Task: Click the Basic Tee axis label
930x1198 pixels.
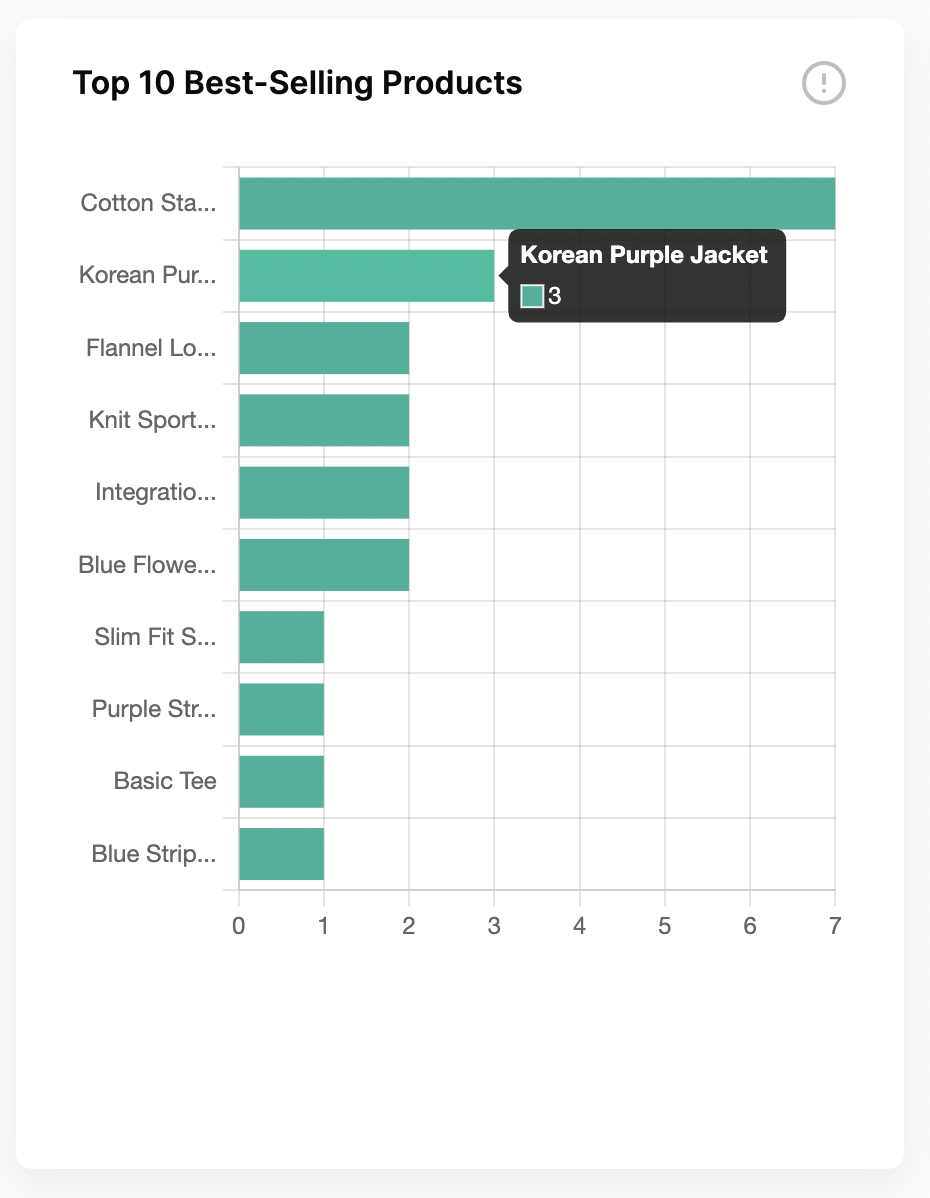Action: [x=165, y=781]
